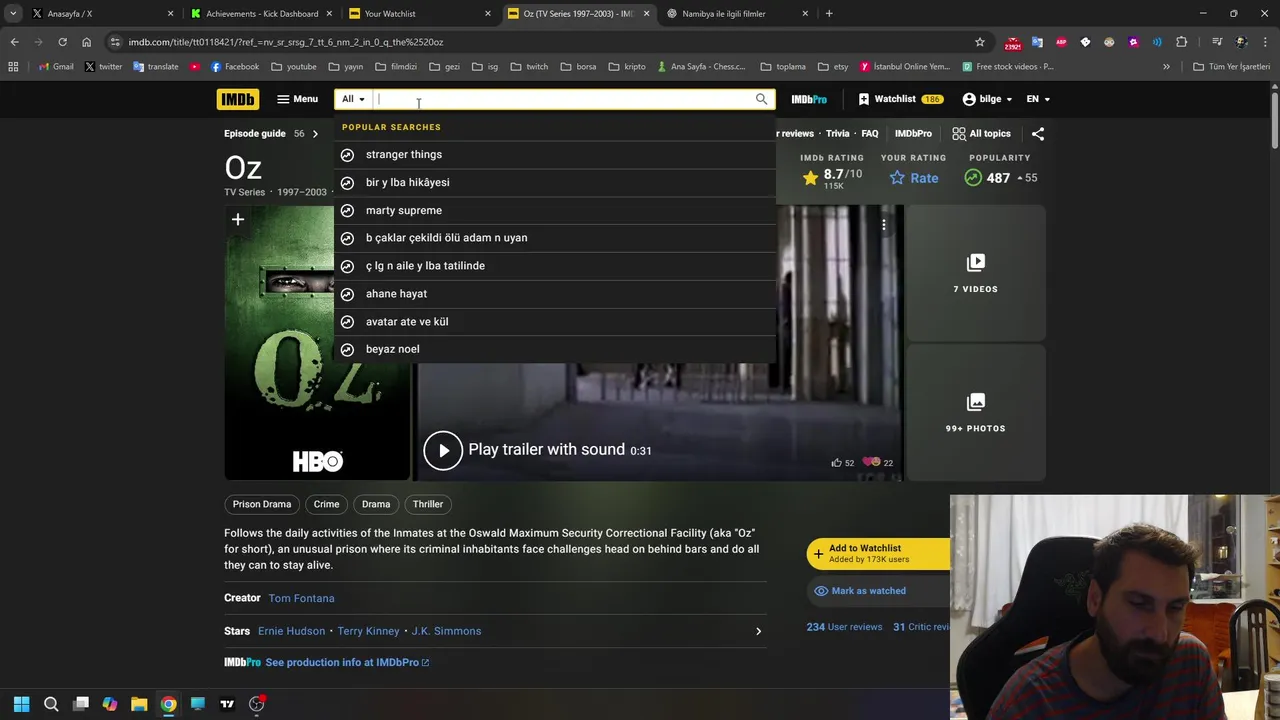The width and height of the screenshot is (1280, 720).
Task: Bookmark this page with the star icon
Action: tap(980, 42)
